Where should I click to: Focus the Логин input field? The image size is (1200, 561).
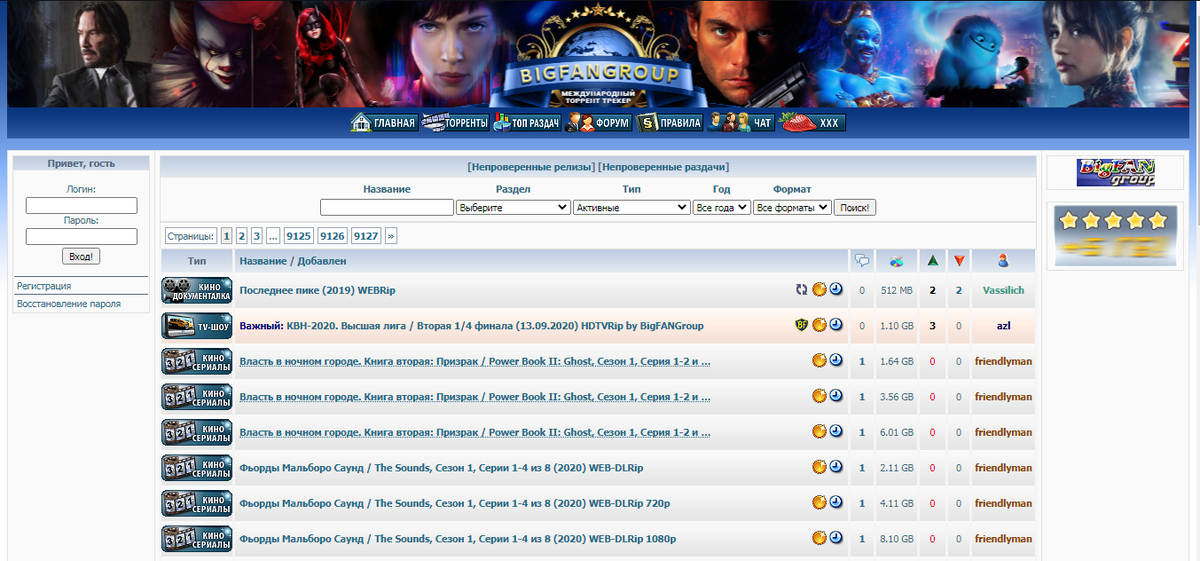click(81, 205)
